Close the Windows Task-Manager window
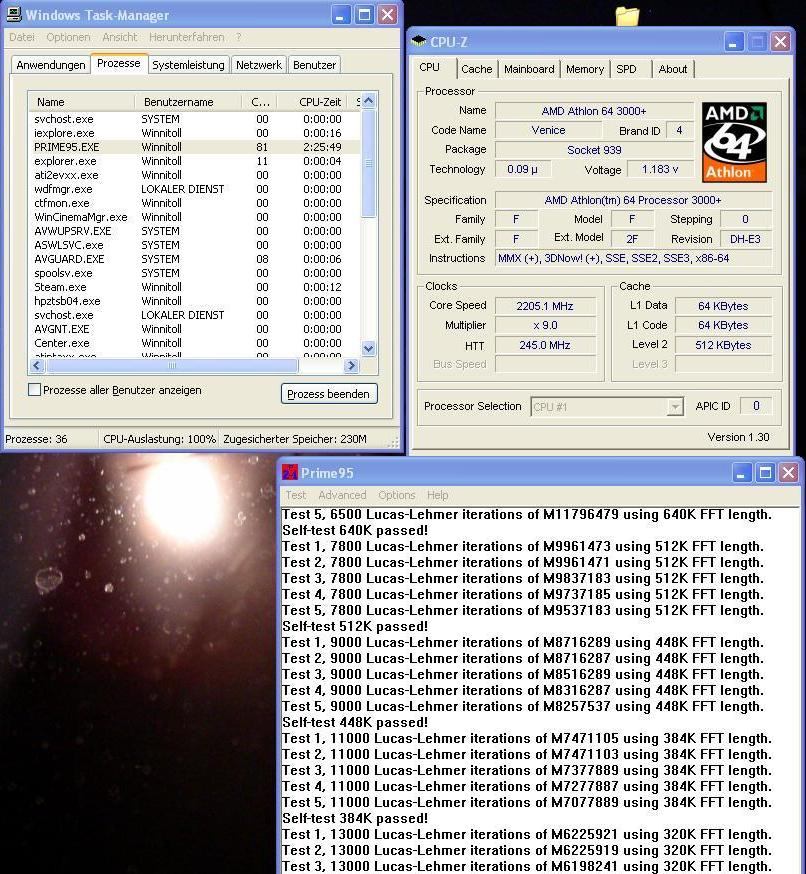The image size is (806, 874). 387,15
